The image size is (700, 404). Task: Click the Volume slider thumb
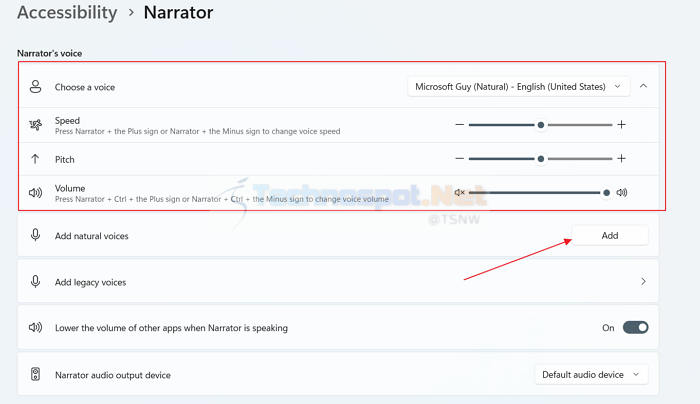606,192
